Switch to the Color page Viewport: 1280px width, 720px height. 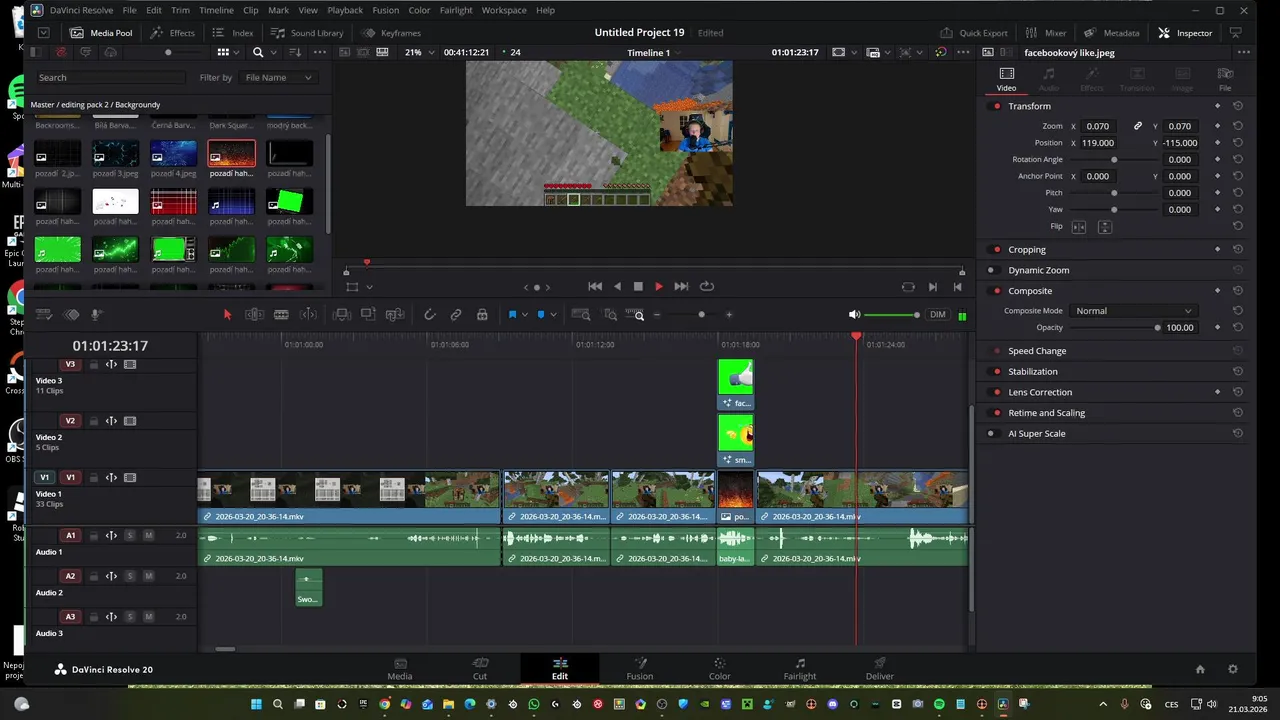click(x=720, y=669)
